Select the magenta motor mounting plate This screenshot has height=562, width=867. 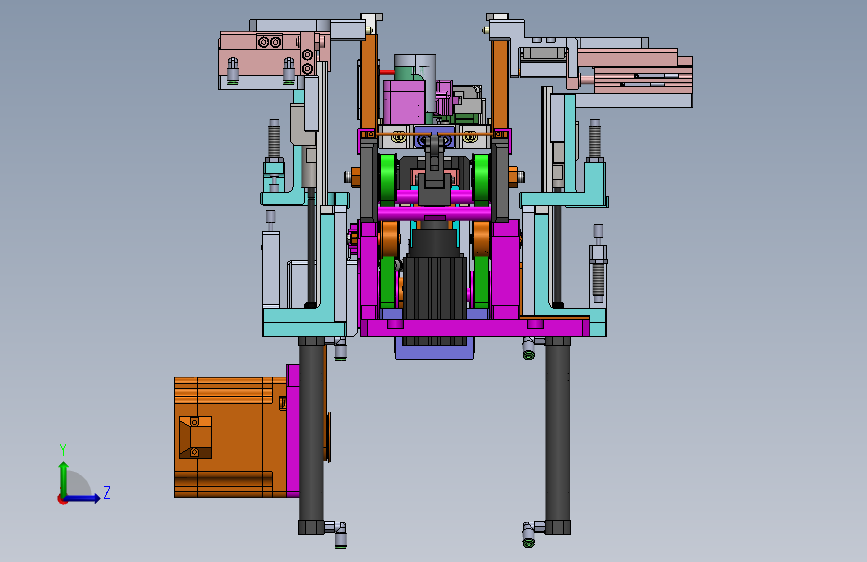coord(293,430)
